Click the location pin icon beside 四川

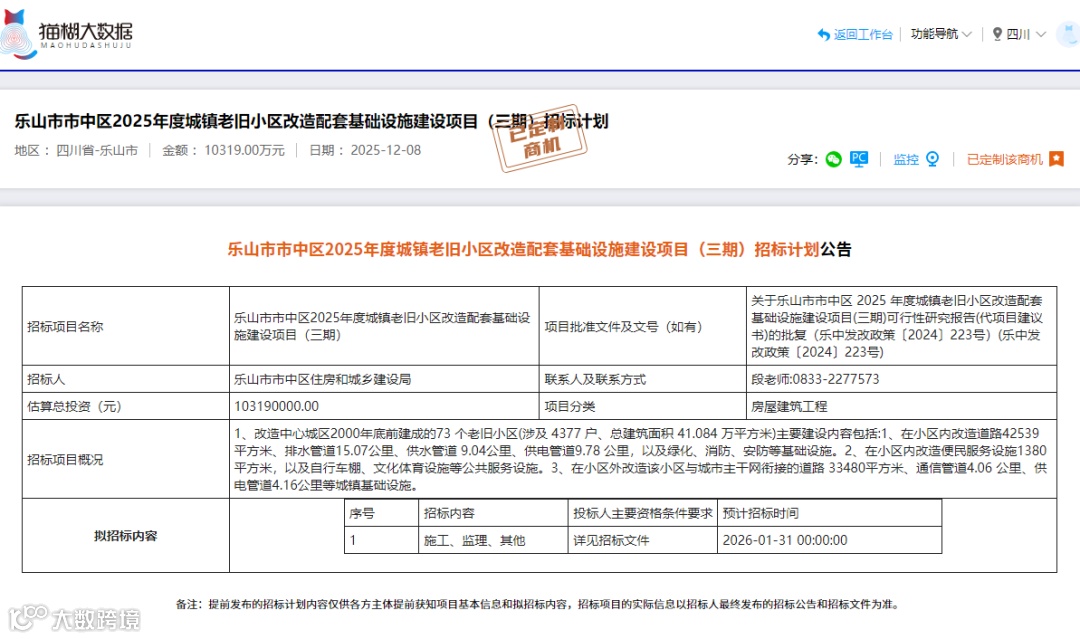coord(997,34)
